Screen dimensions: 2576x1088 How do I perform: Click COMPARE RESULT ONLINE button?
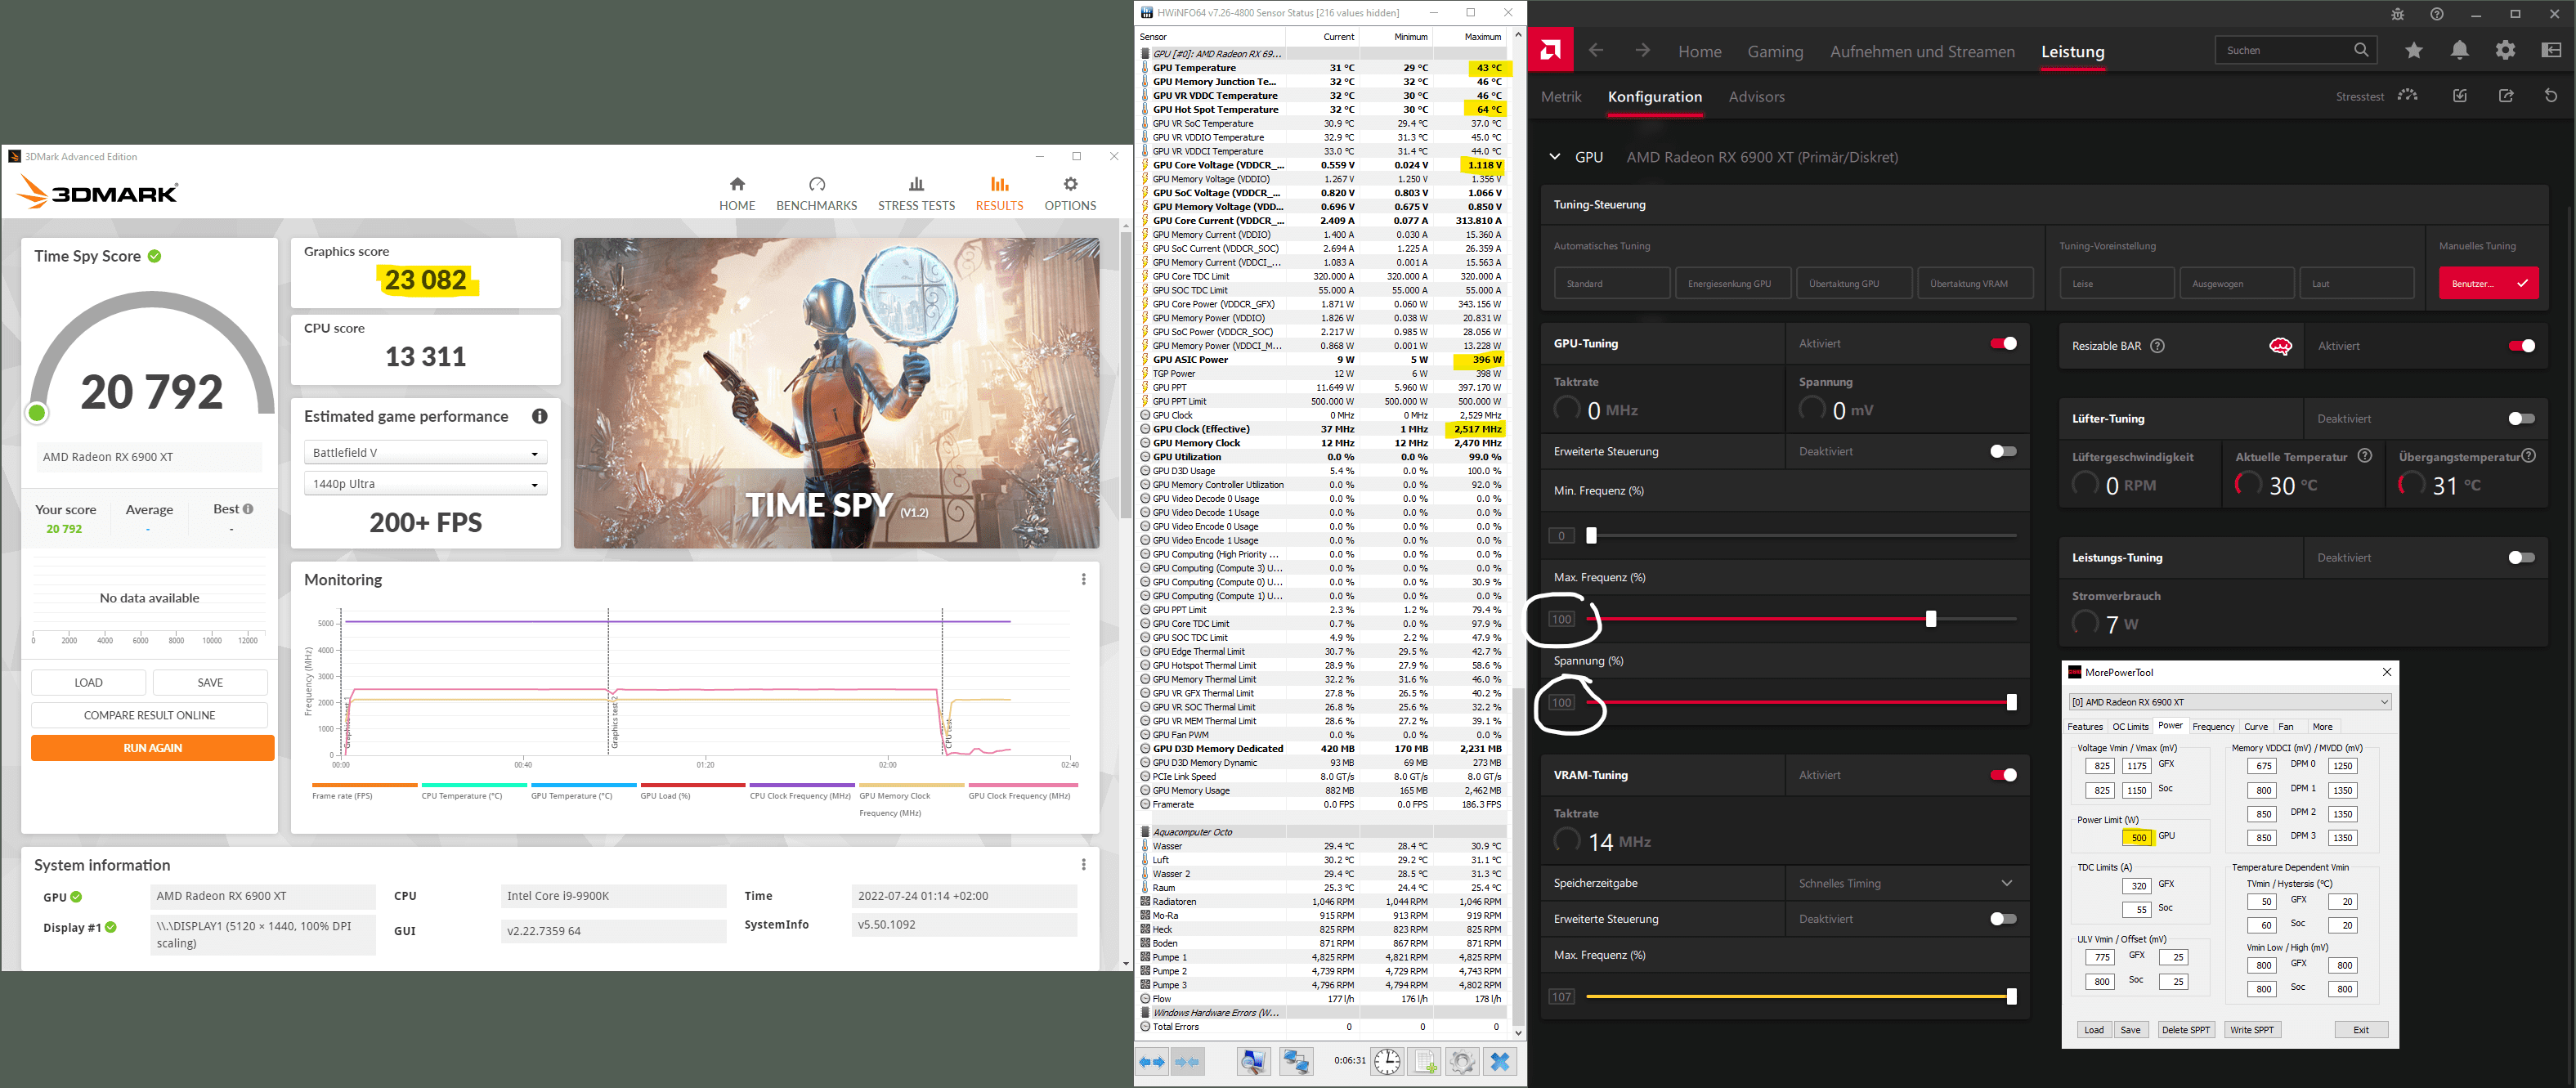[149, 715]
